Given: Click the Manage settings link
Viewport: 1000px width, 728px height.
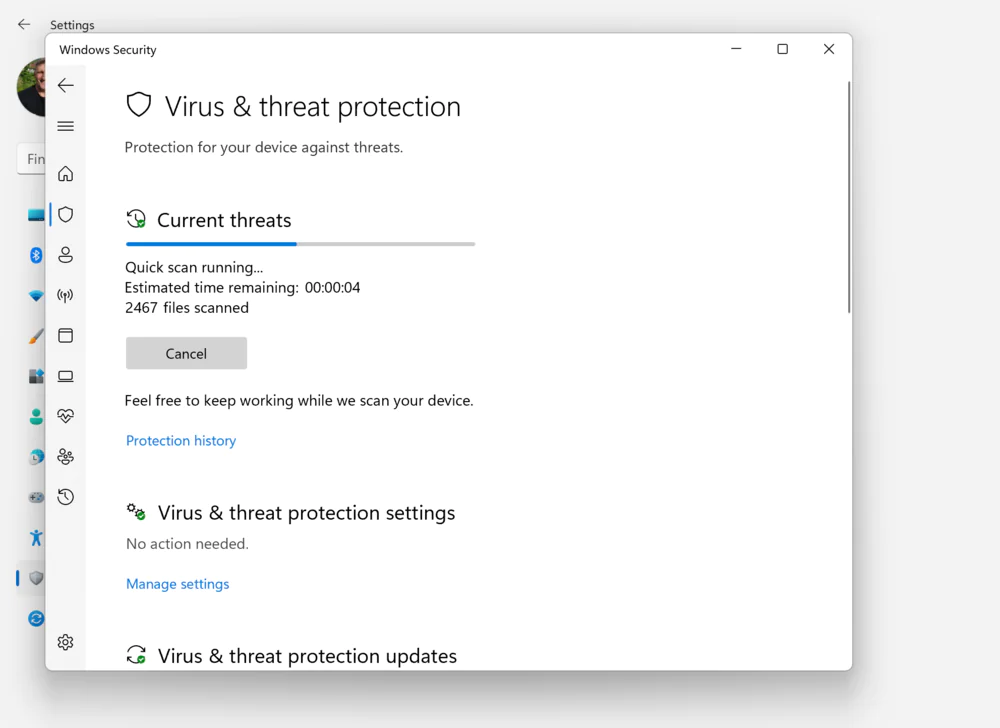Looking at the screenshot, I should (177, 584).
